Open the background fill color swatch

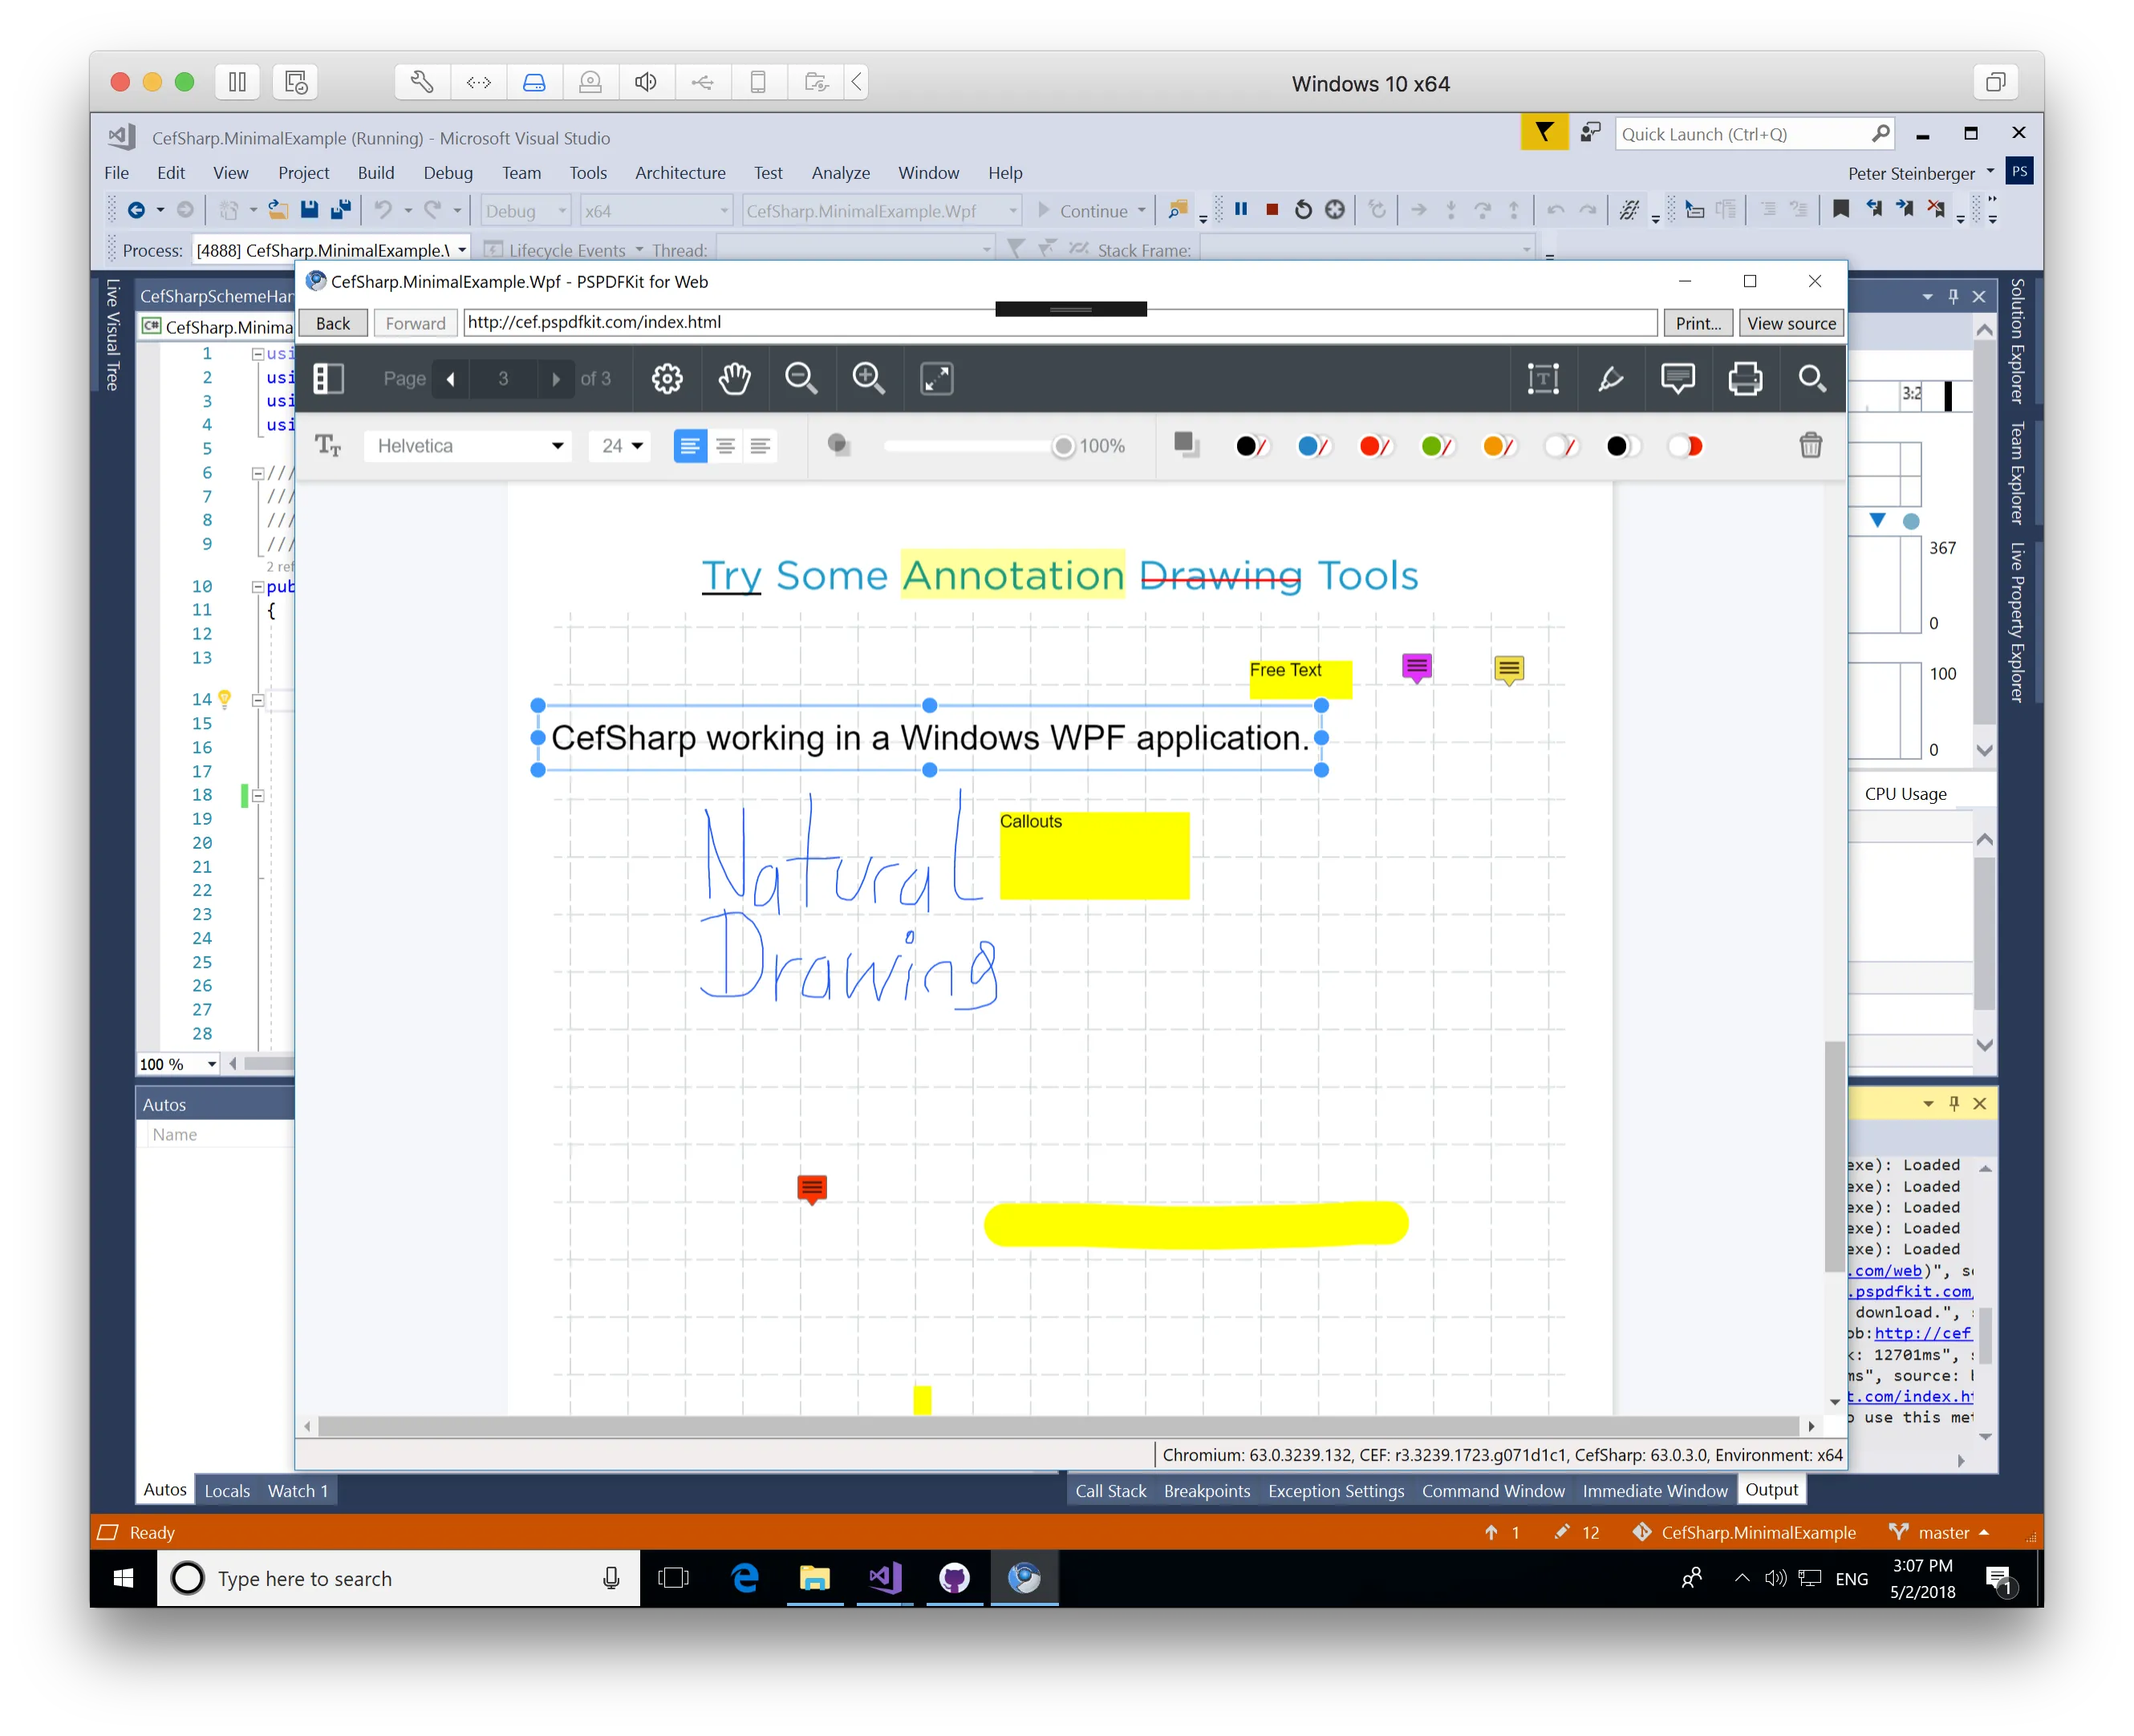[1186, 444]
